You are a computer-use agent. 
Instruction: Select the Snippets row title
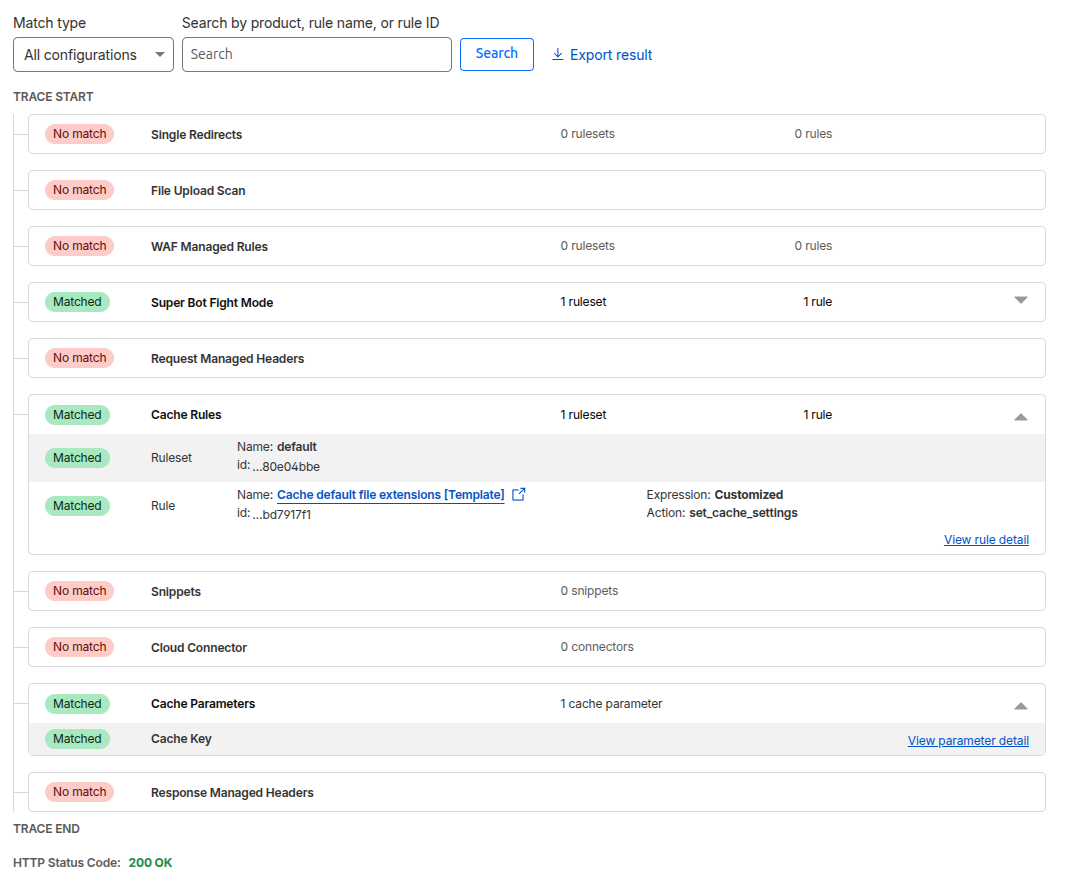tap(176, 592)
